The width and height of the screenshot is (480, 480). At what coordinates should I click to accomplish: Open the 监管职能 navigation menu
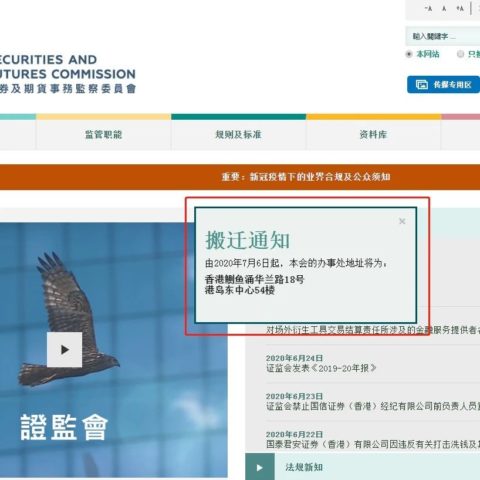click(x=103, y=135)
